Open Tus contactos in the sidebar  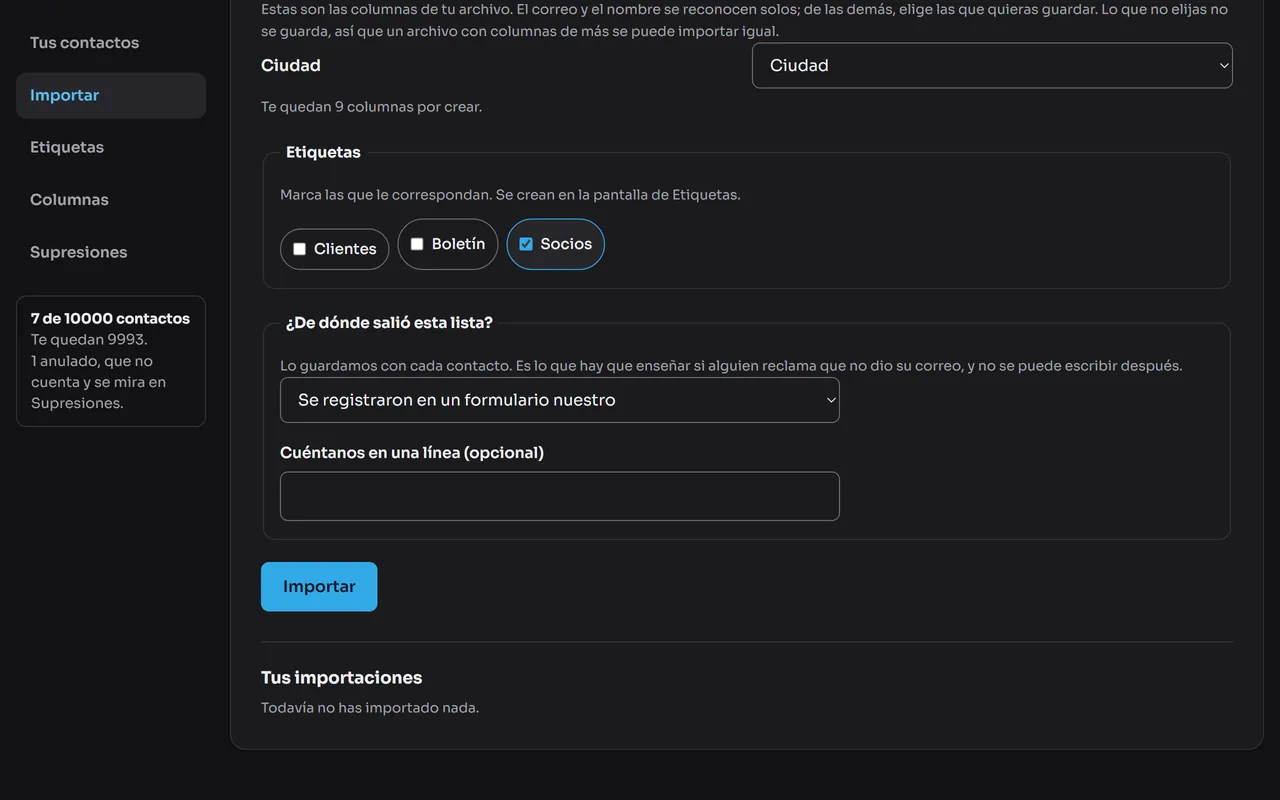(x=85, y=43)
